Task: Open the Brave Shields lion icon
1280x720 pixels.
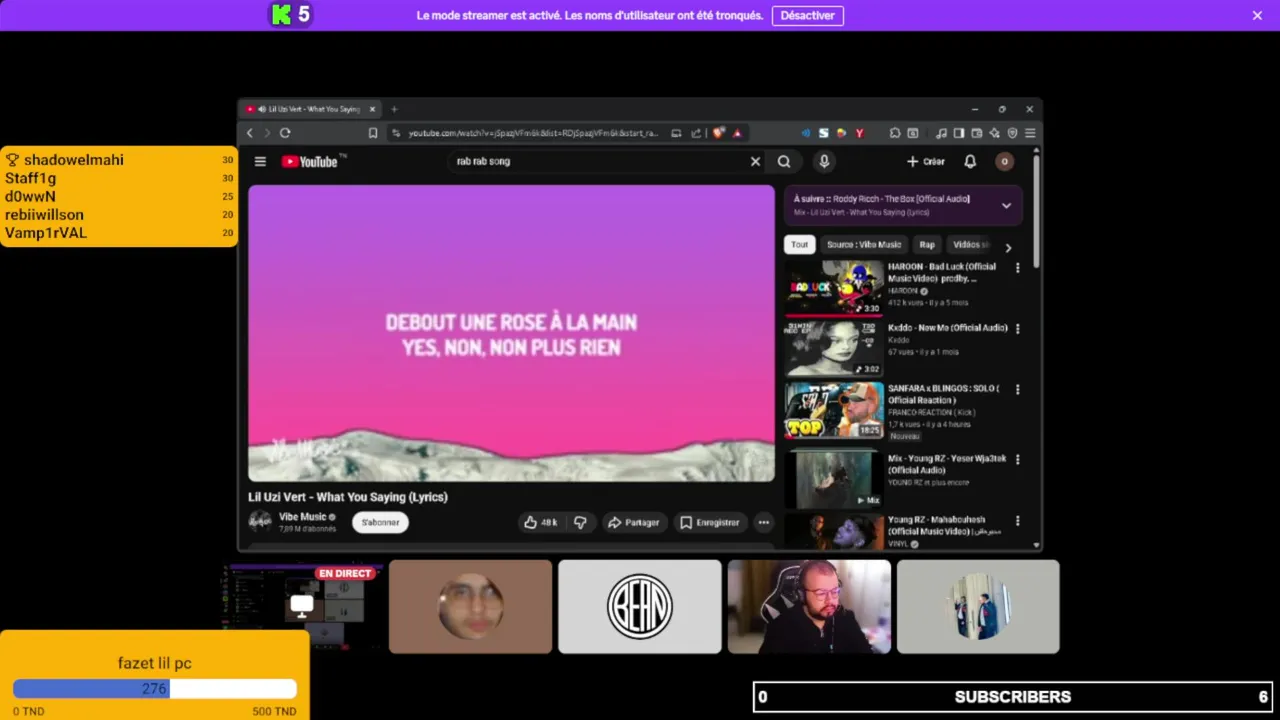Action: [718, 133]
